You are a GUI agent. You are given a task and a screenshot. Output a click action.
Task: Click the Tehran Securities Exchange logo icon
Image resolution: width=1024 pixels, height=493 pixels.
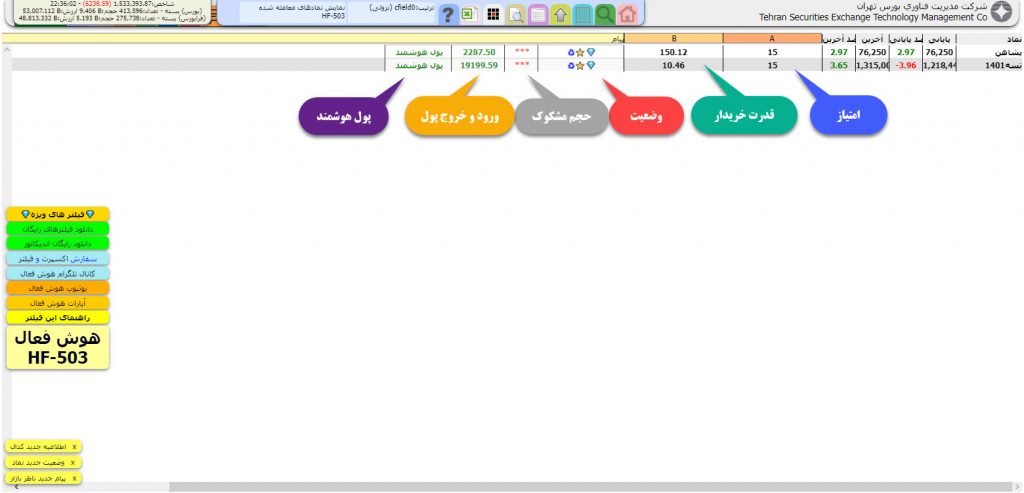click(1002, 12)
